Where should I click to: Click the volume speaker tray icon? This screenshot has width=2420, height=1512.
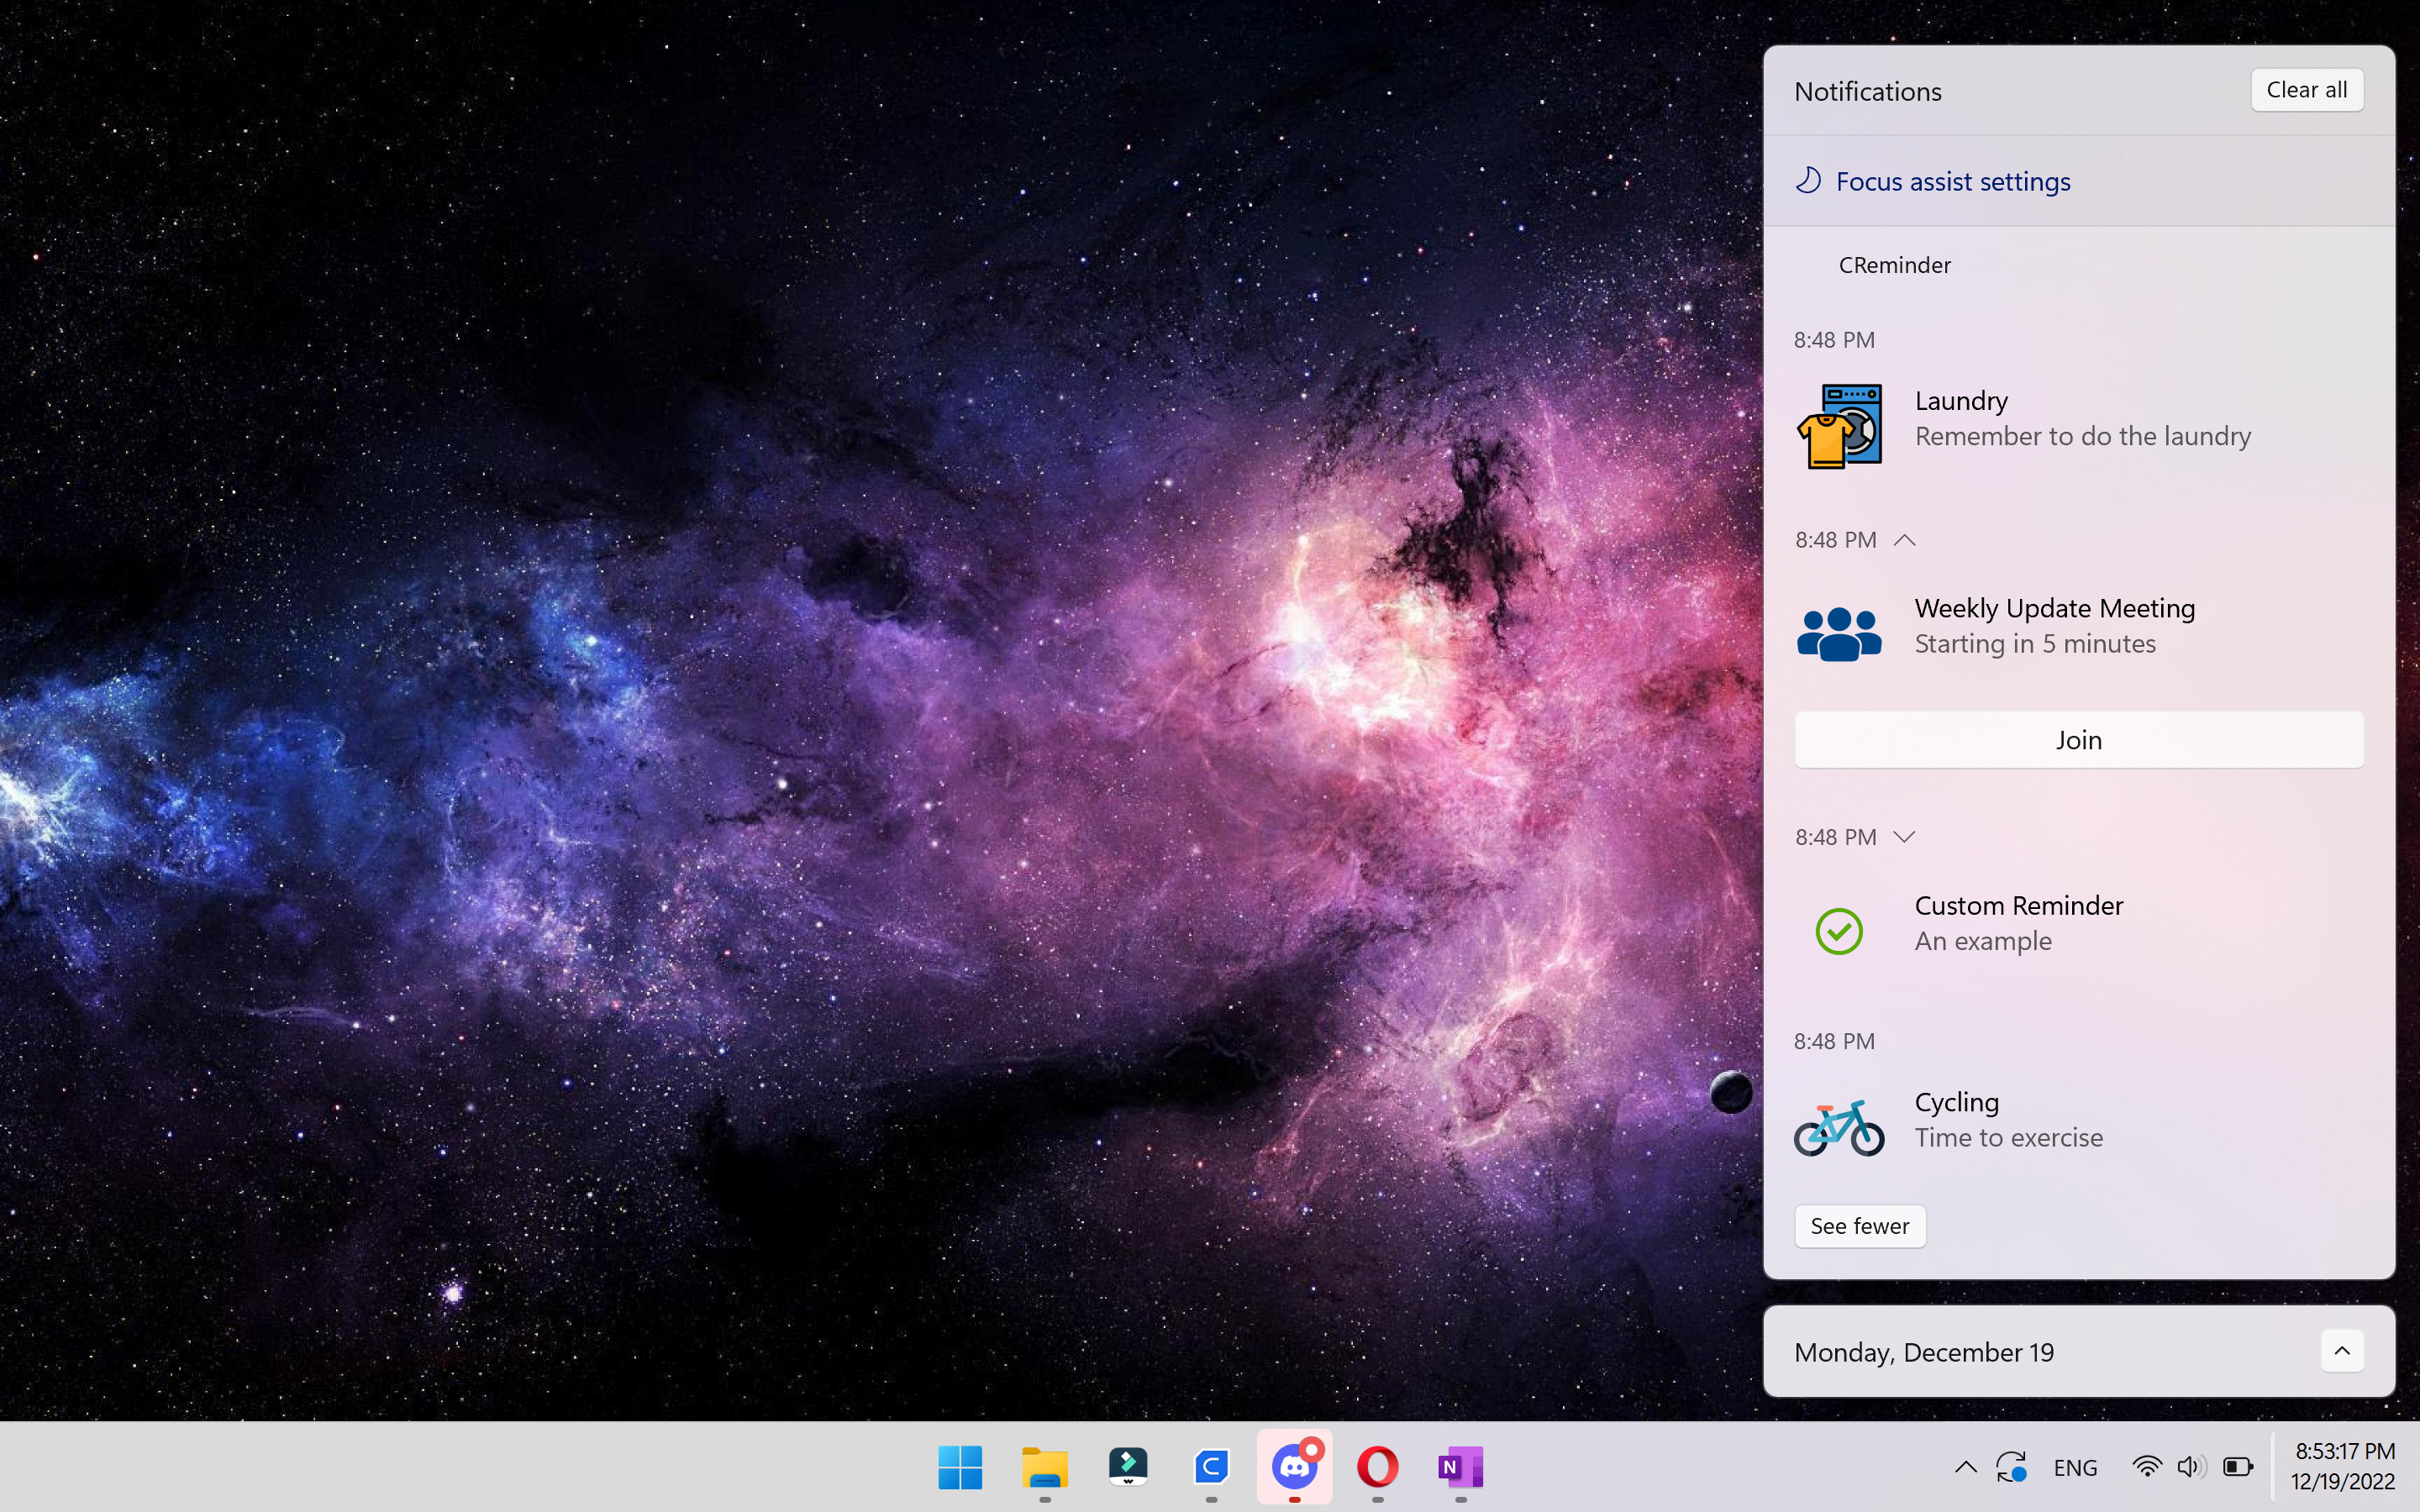tap(2190, 1467)
